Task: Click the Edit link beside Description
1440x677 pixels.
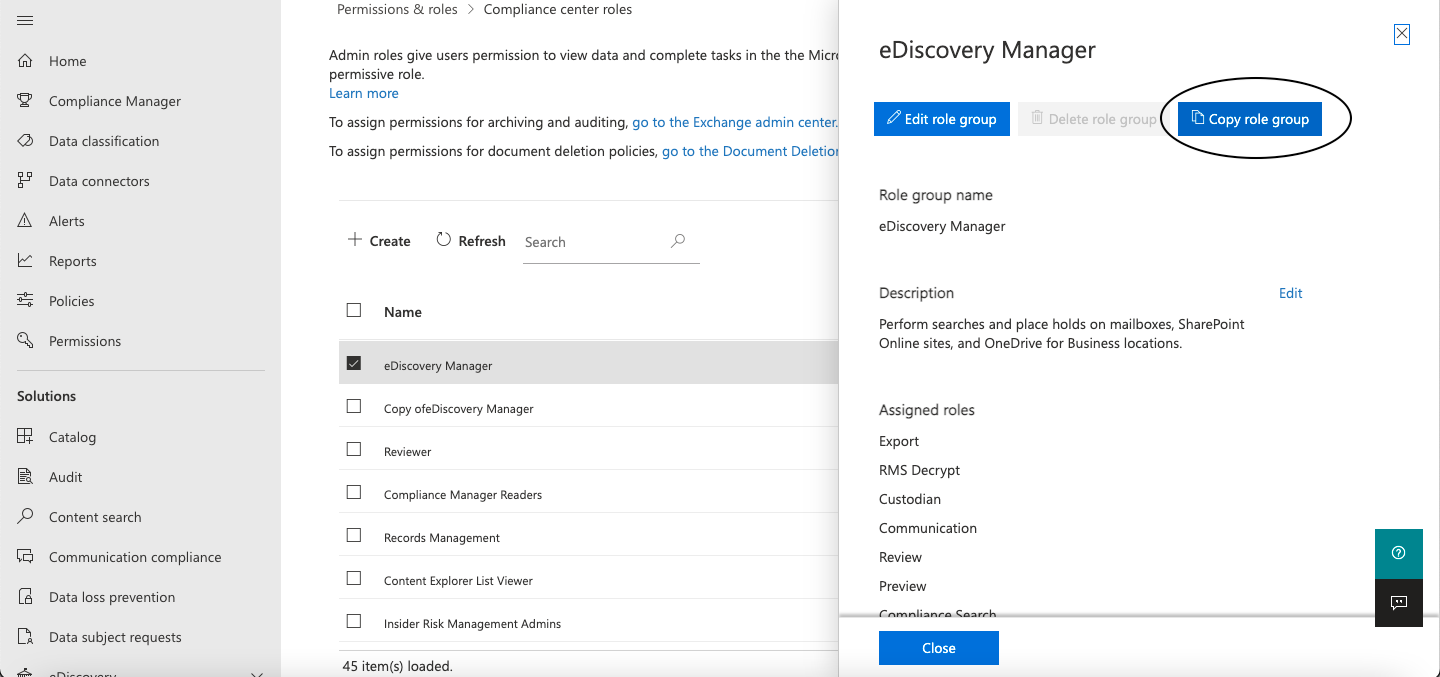Action: click(x=1291, y=293)
